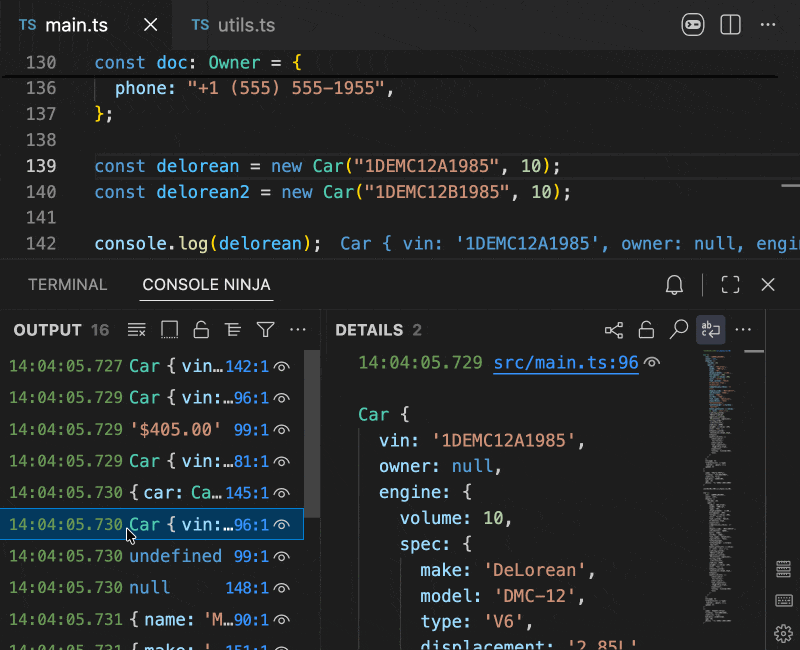Toggle eye icon on the 142:1 log row
Viewport: 800px width, 650px height.
pyautogui.click(x=282, y=366)
